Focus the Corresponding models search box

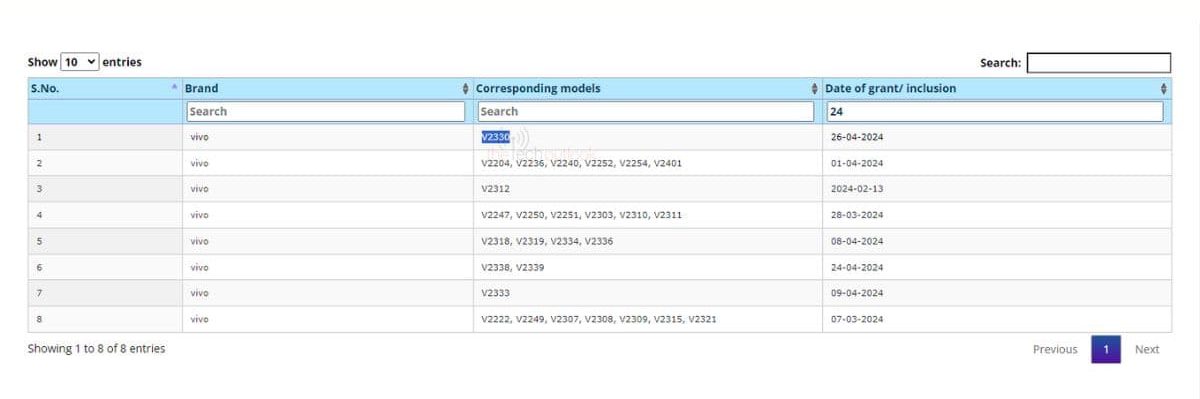(646, 111)
